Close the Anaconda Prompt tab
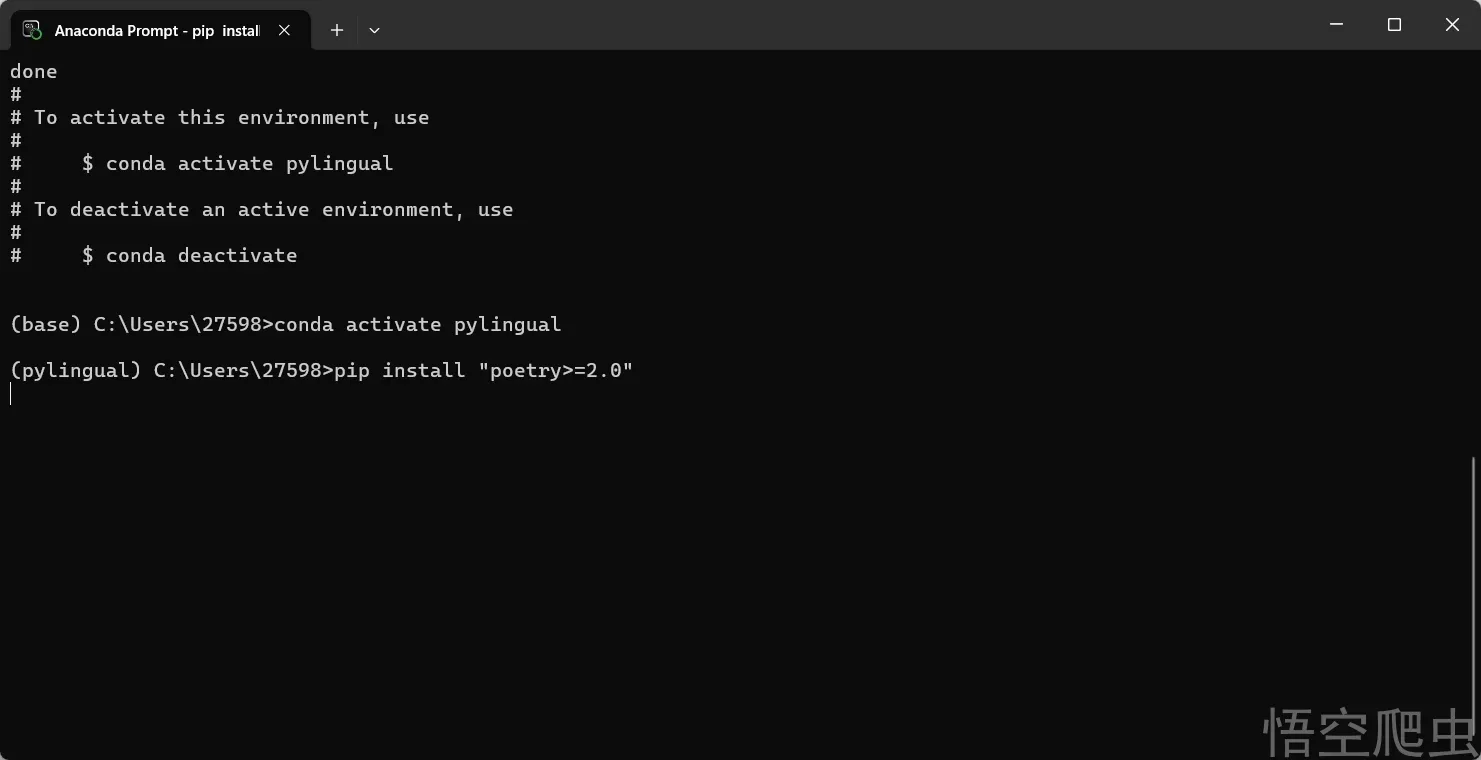Image resolution: width=1481 pixels, height=760 pixels. [285, 30]
